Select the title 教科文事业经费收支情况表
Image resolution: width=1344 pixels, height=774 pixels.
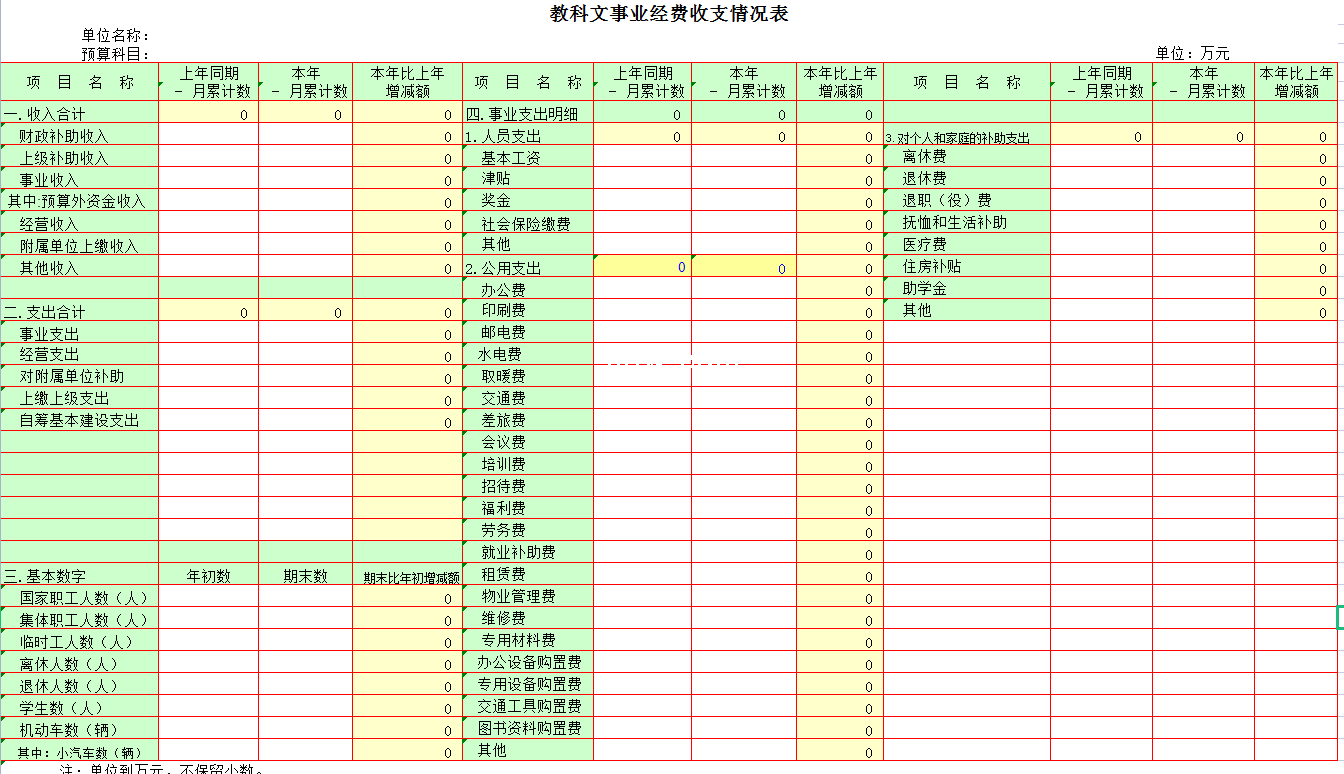669,14
